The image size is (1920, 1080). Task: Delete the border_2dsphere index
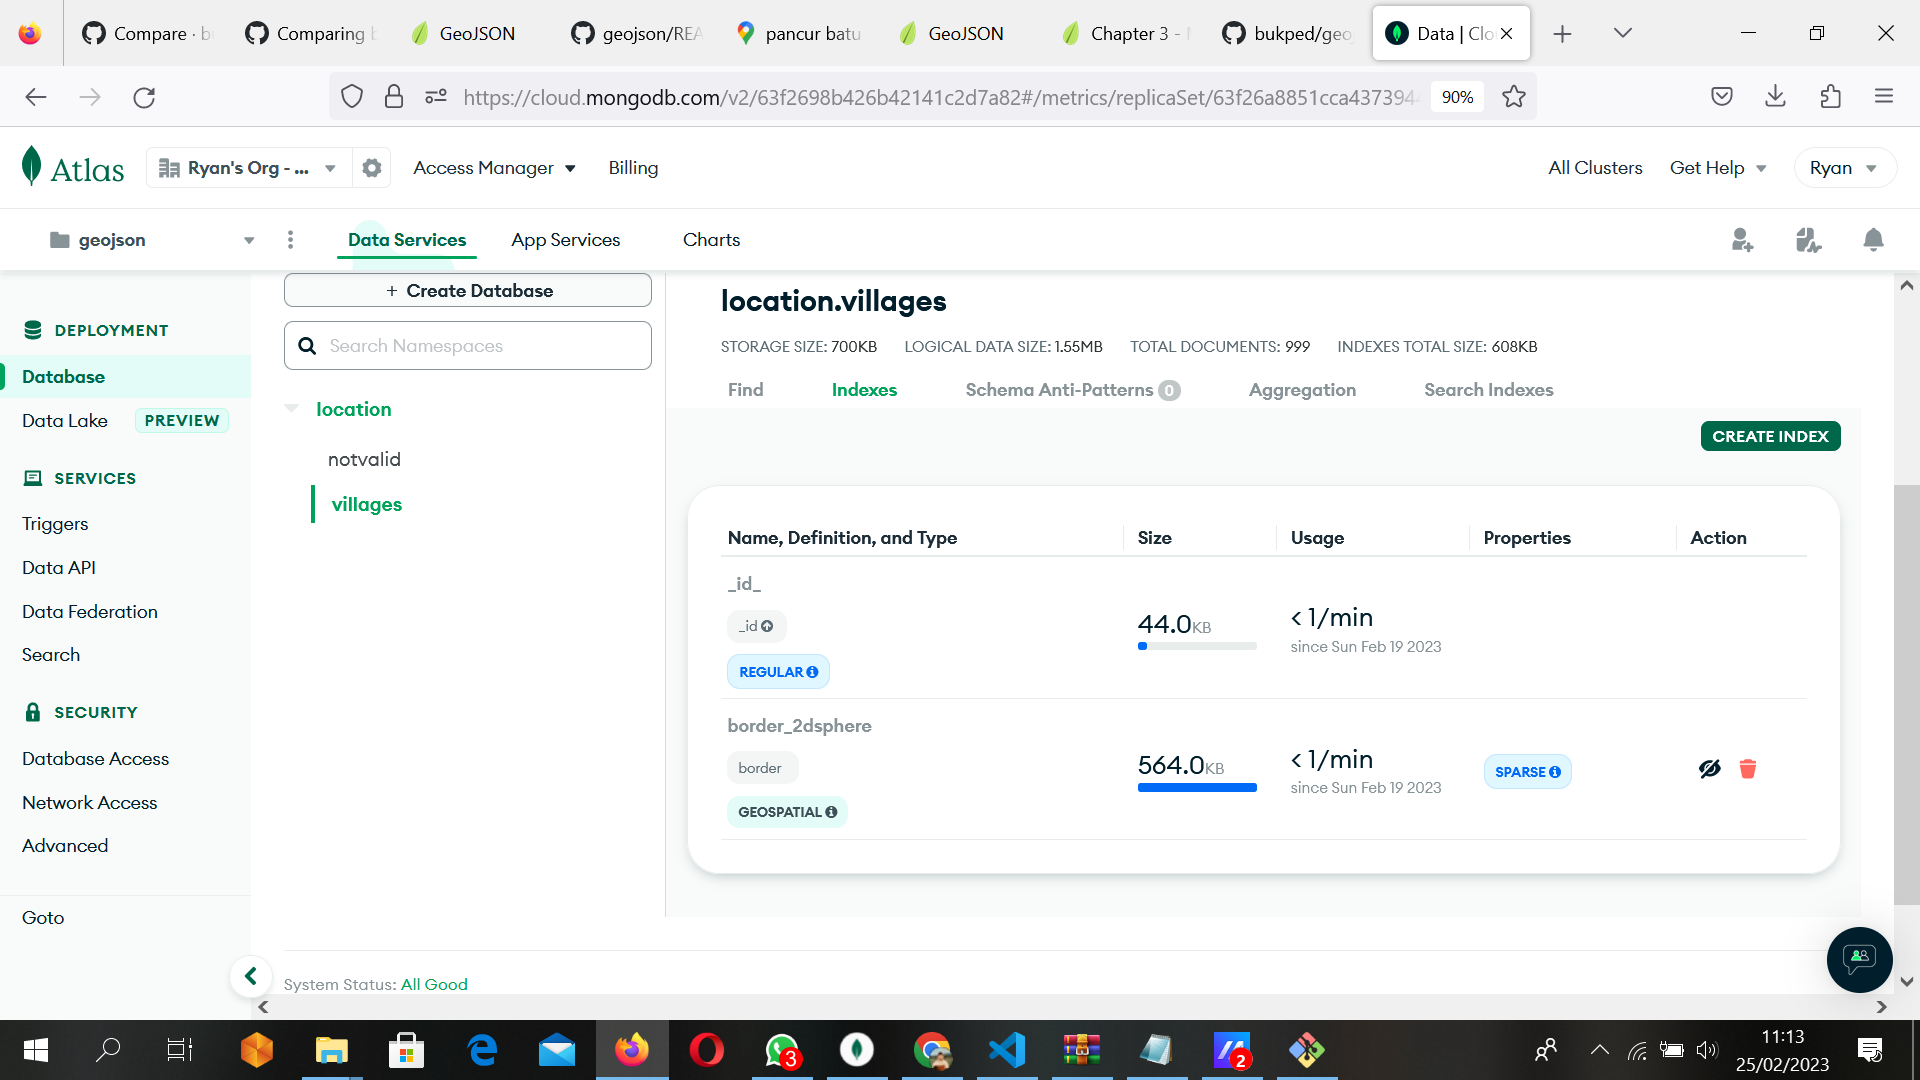1748,769
